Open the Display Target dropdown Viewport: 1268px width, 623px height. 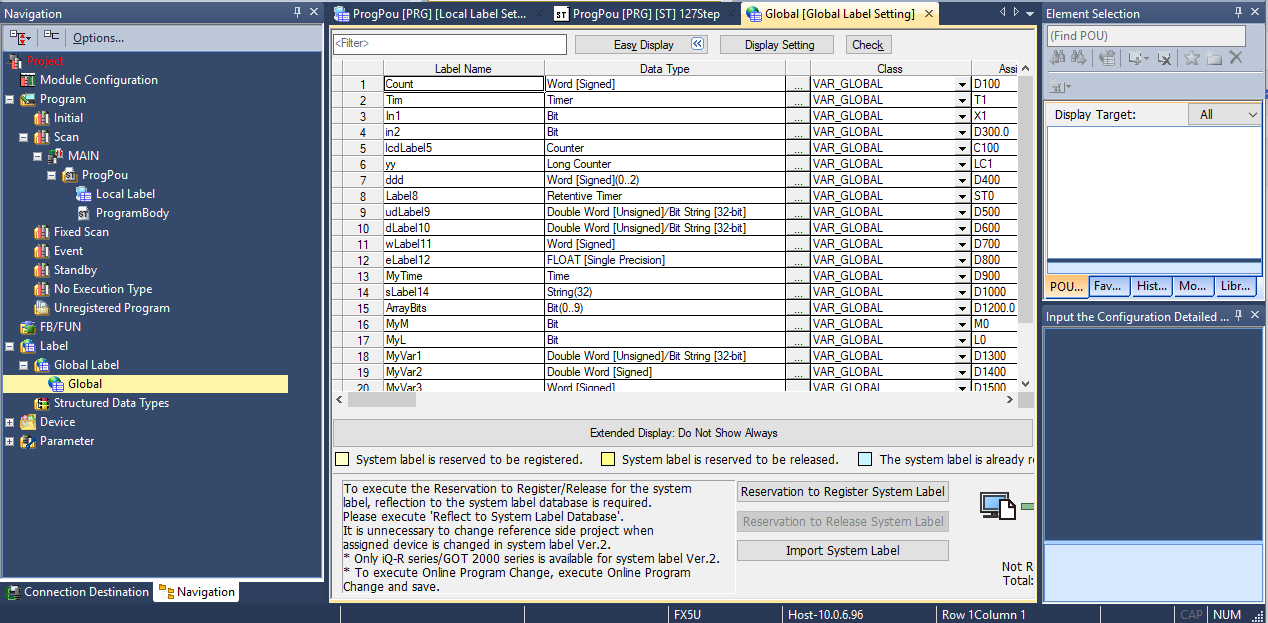[x=1224, y=115]
